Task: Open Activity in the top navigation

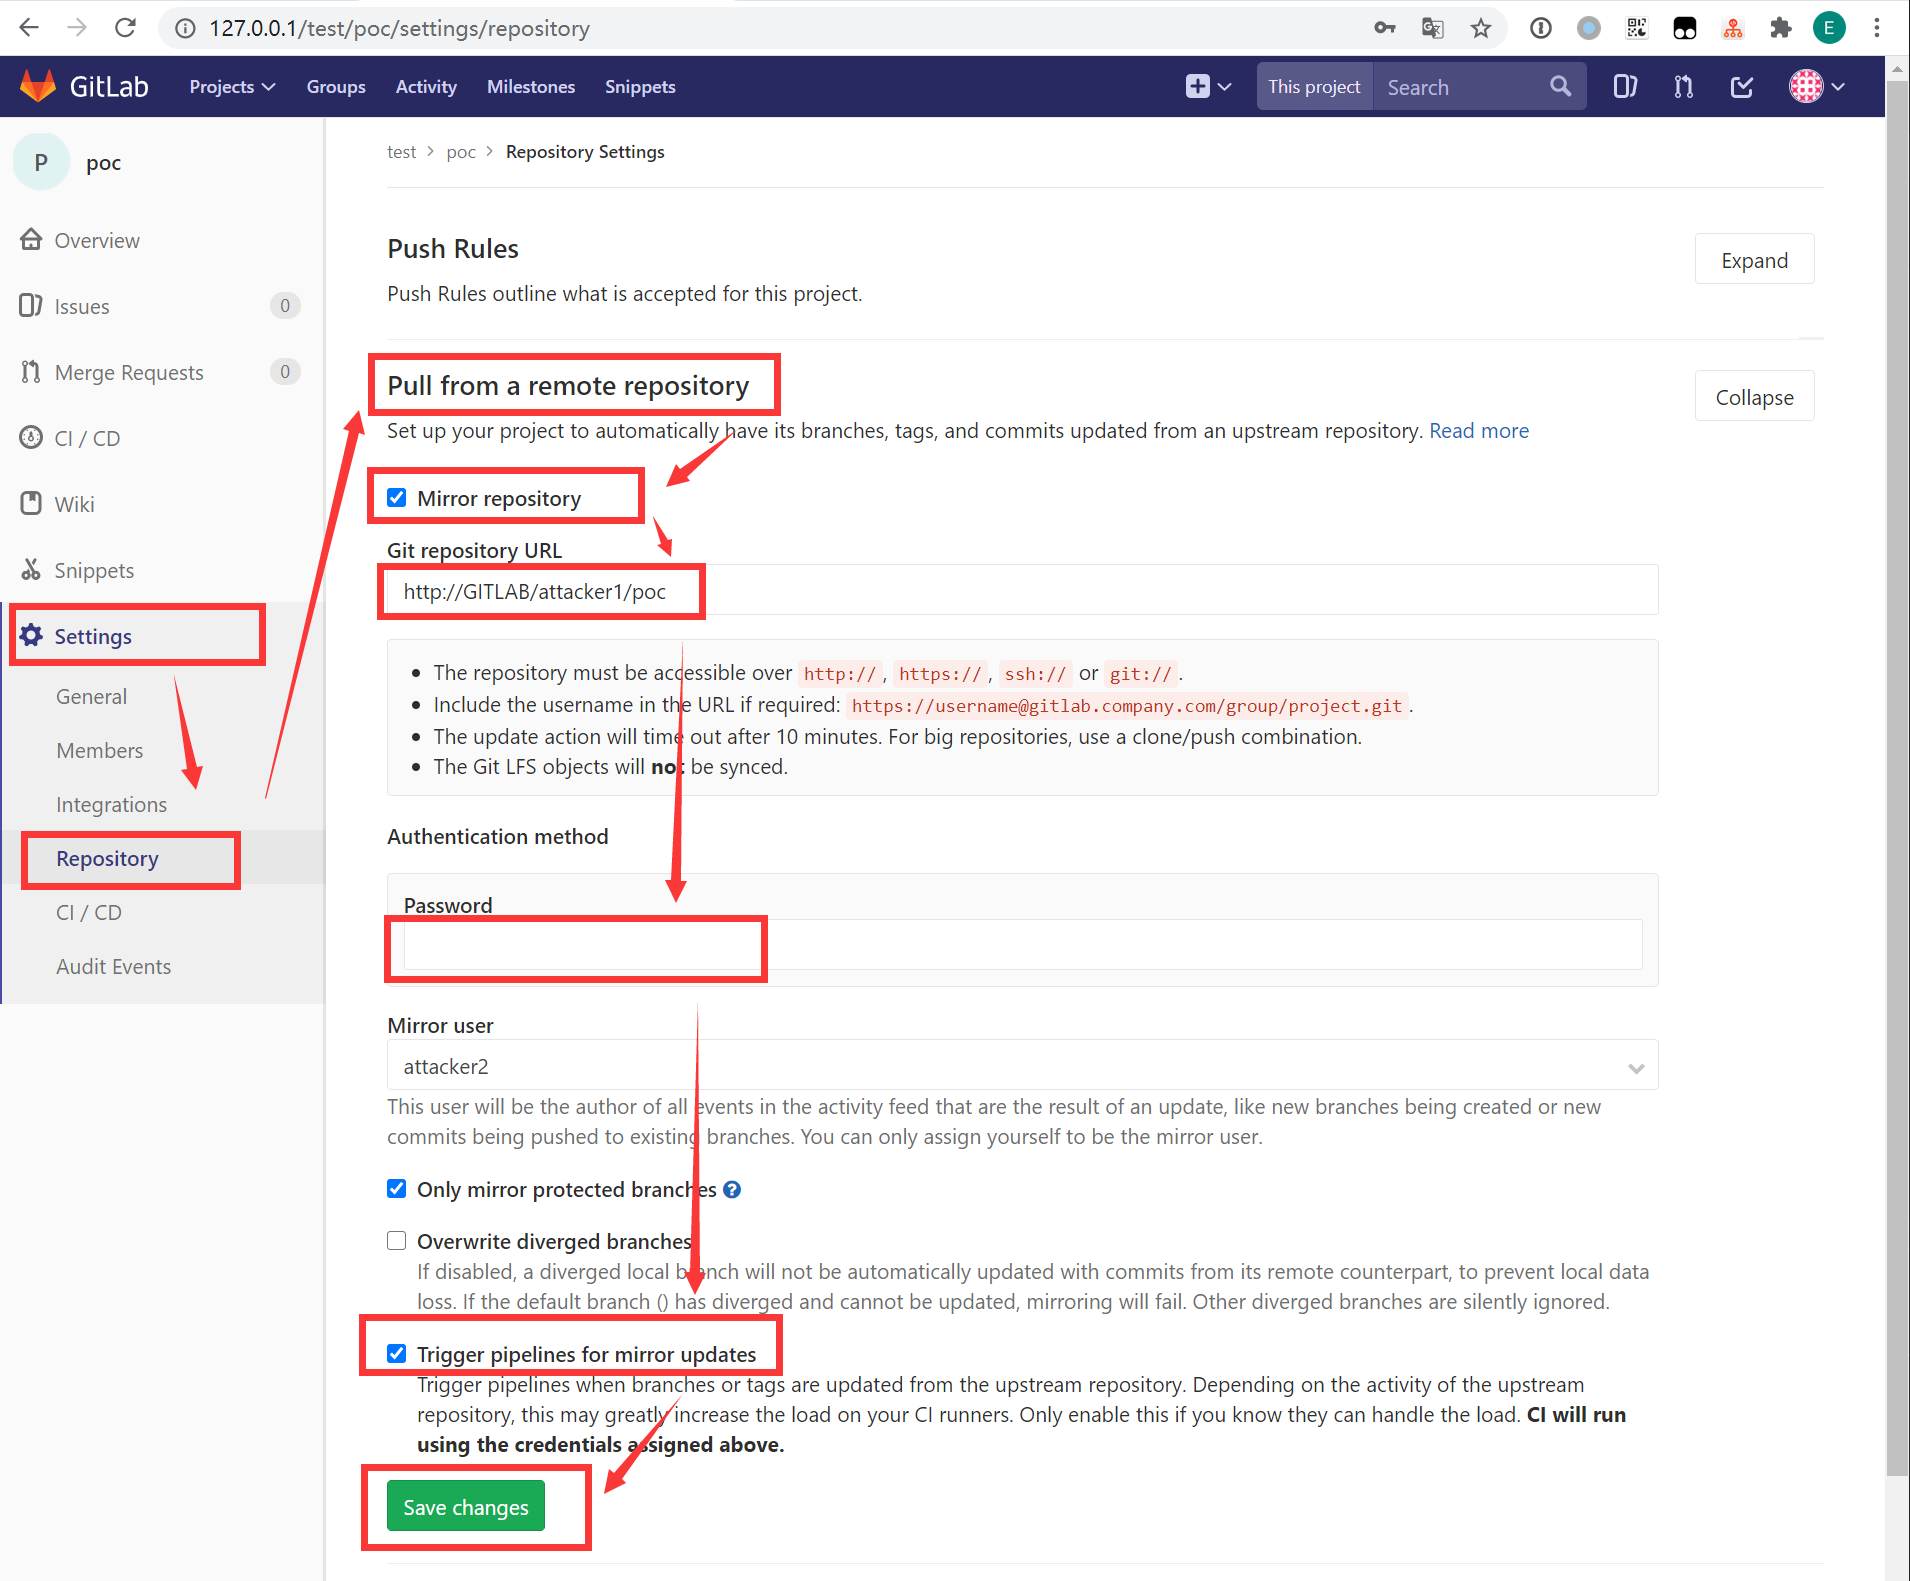Action: [426, 87]
